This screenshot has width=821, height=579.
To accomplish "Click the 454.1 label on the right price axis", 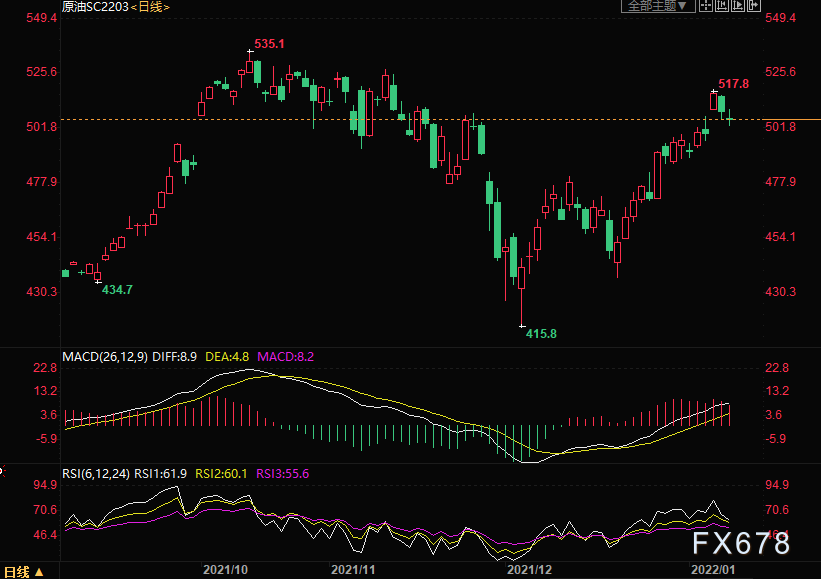I will coord(781,237).
